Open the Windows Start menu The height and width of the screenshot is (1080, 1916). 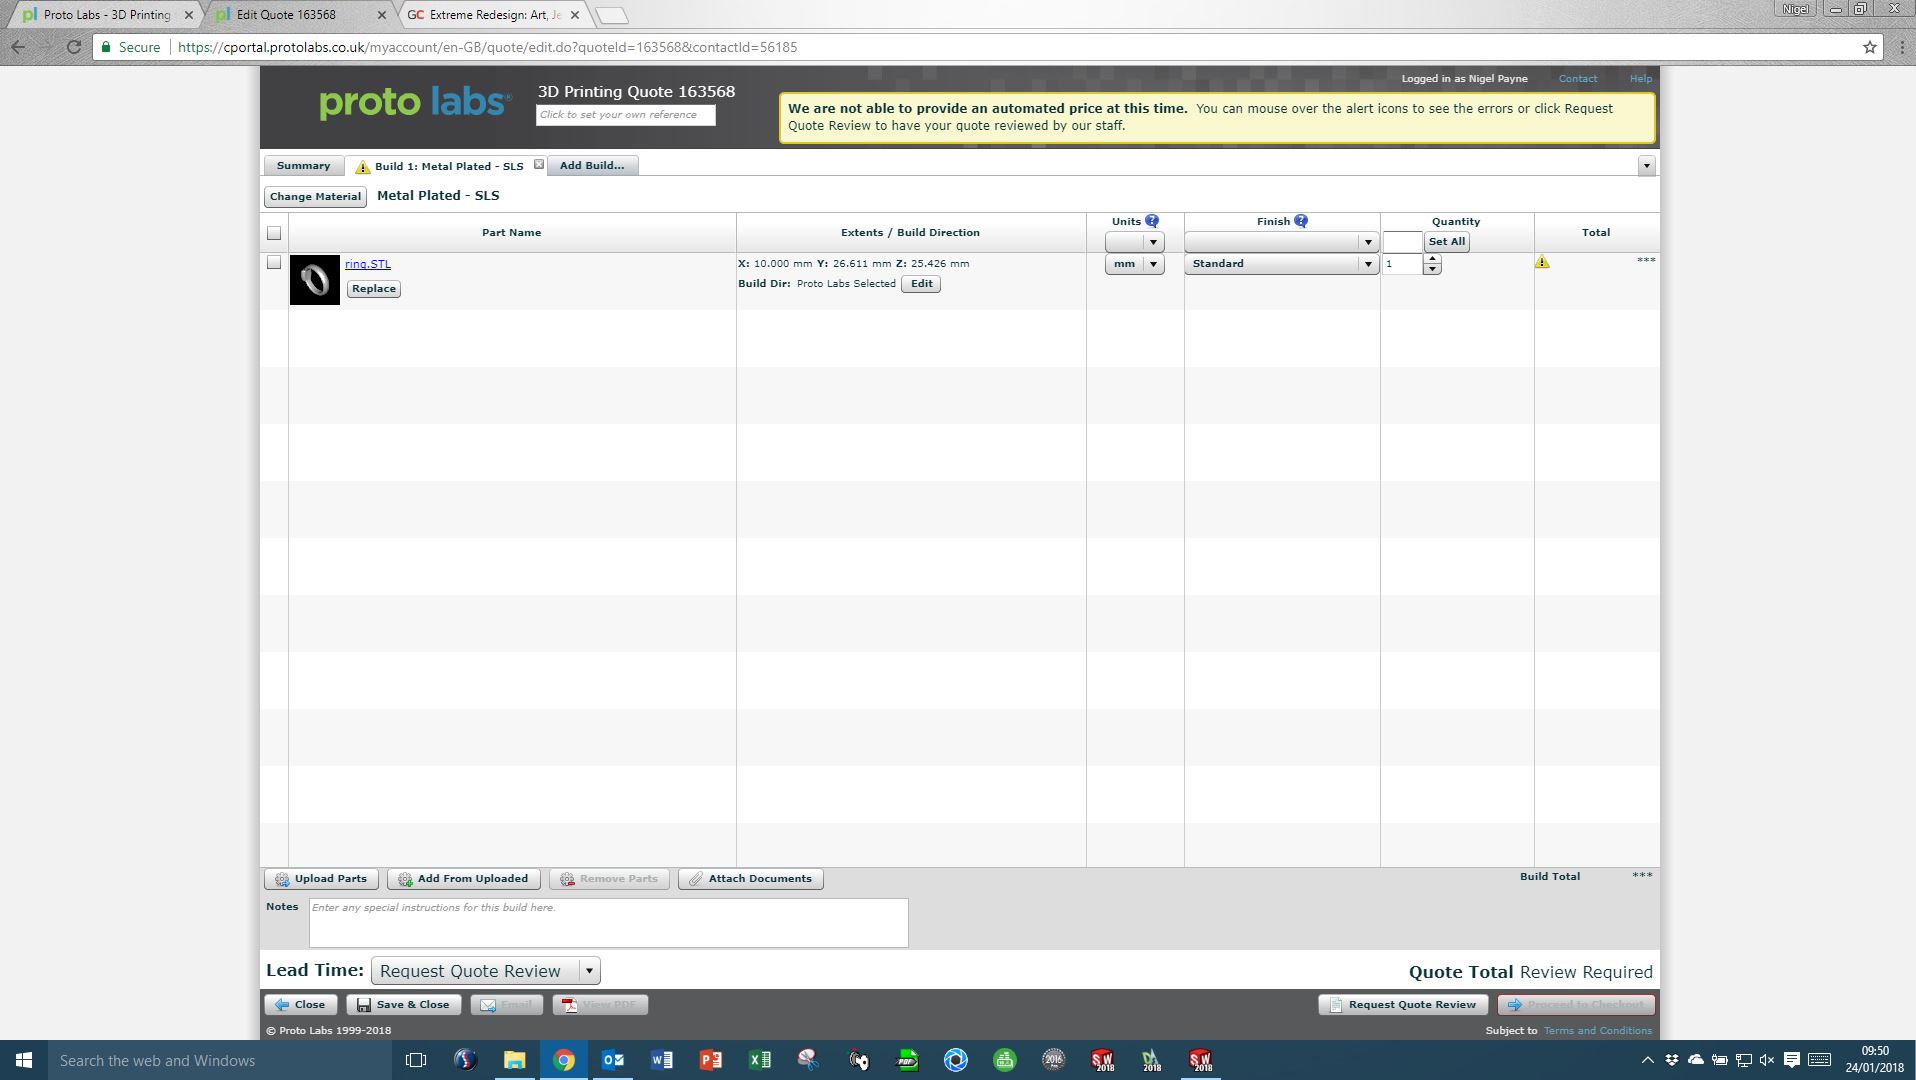[x=24, y=1060]
